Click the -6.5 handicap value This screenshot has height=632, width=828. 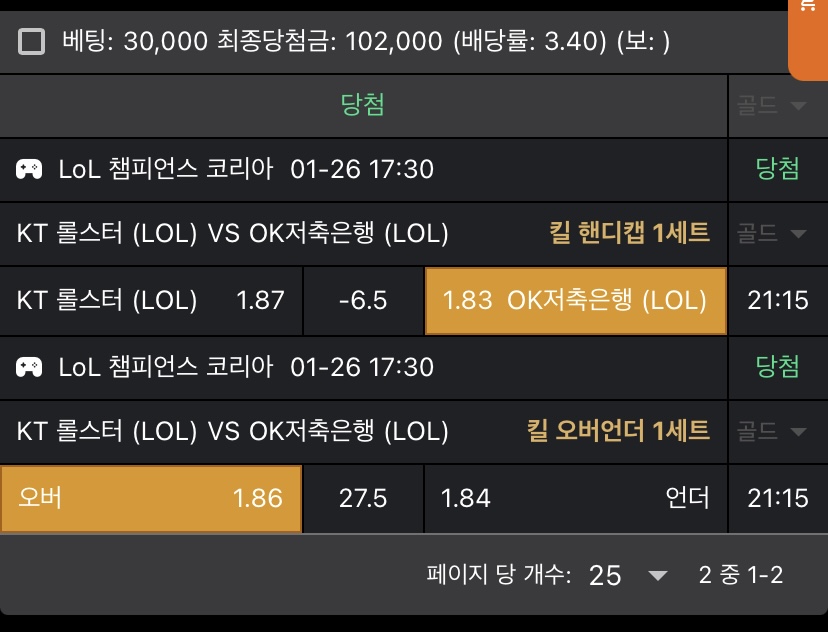(x=363, y=300)
